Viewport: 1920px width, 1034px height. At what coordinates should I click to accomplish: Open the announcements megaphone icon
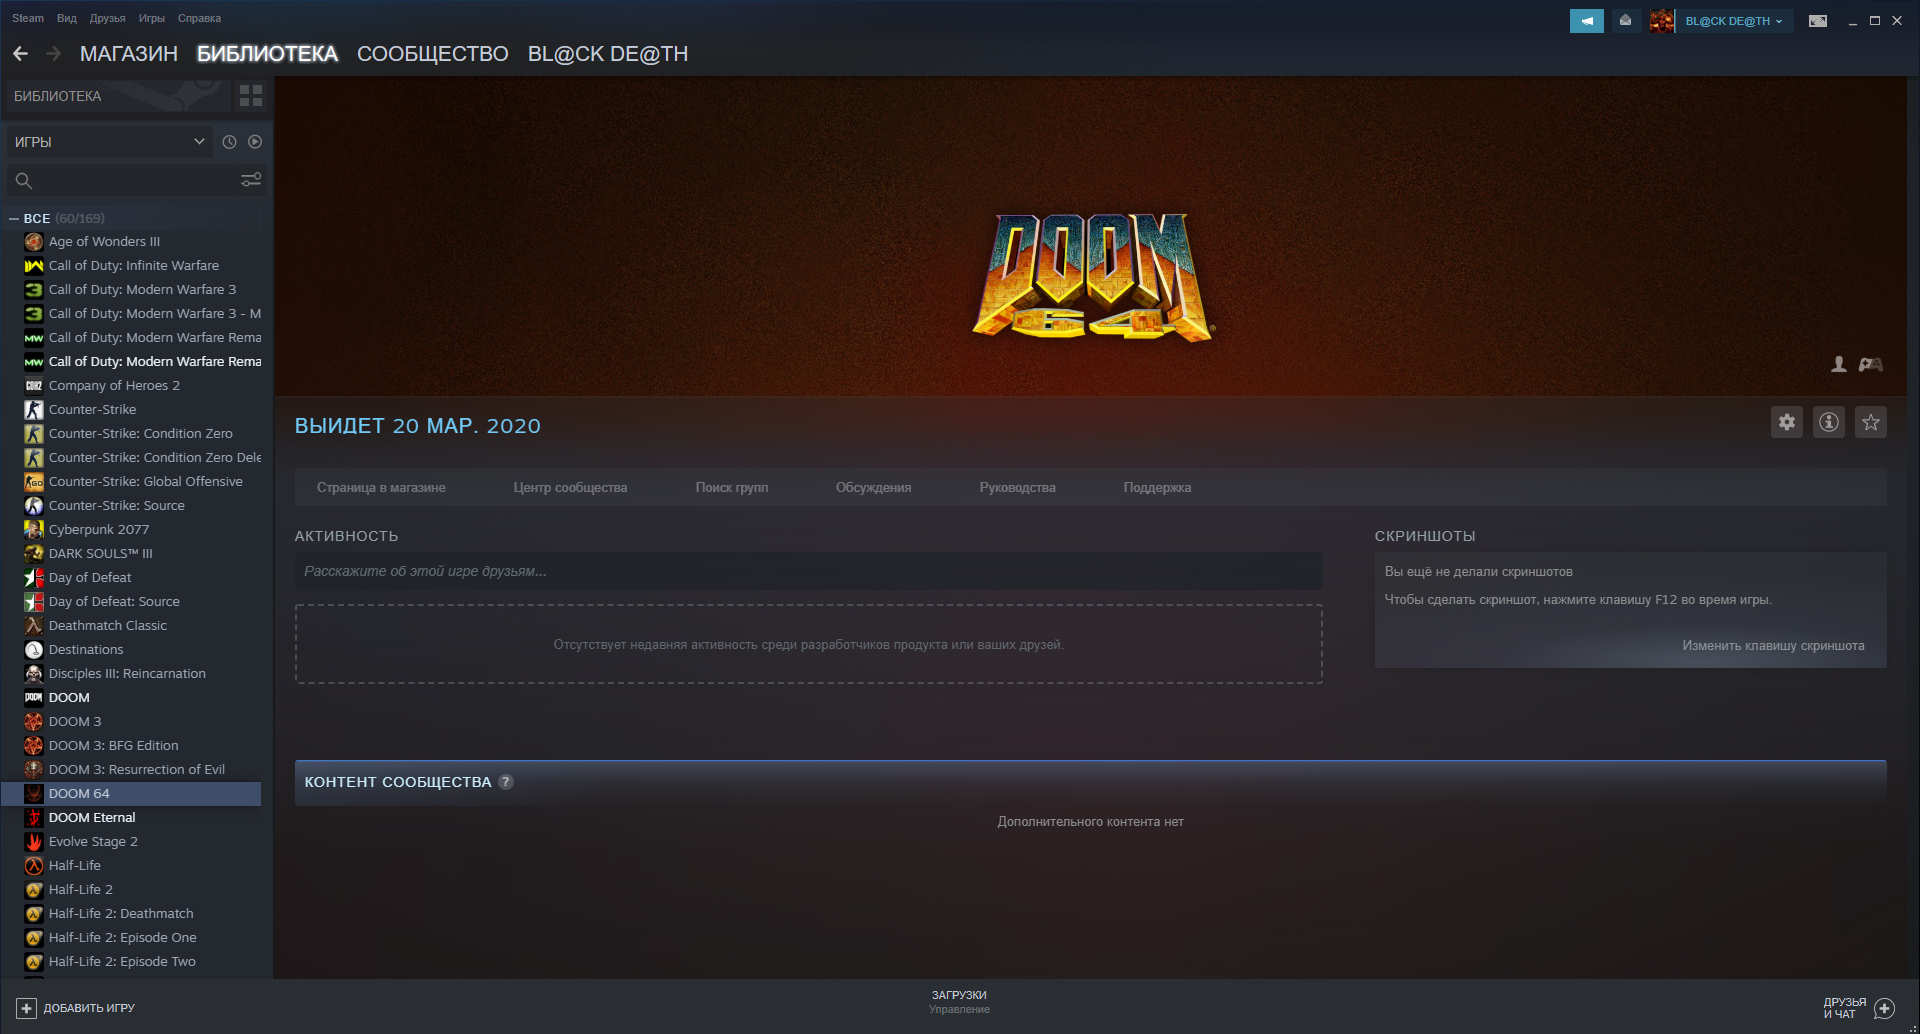(x=1586, y=21)
